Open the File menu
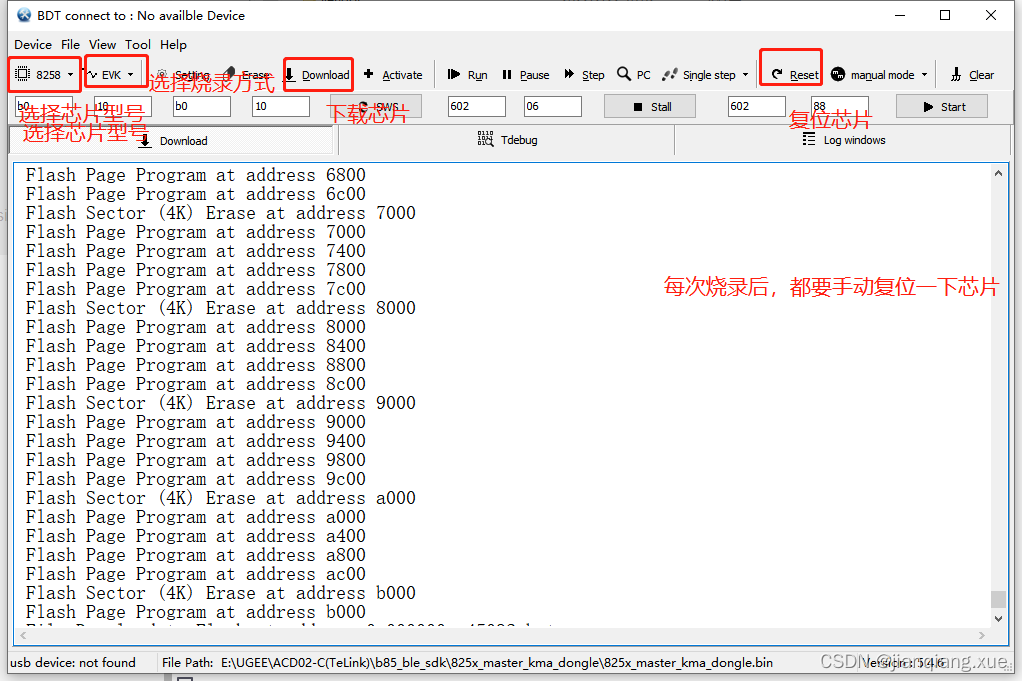The image size is (1022, 681). (70, 44)
